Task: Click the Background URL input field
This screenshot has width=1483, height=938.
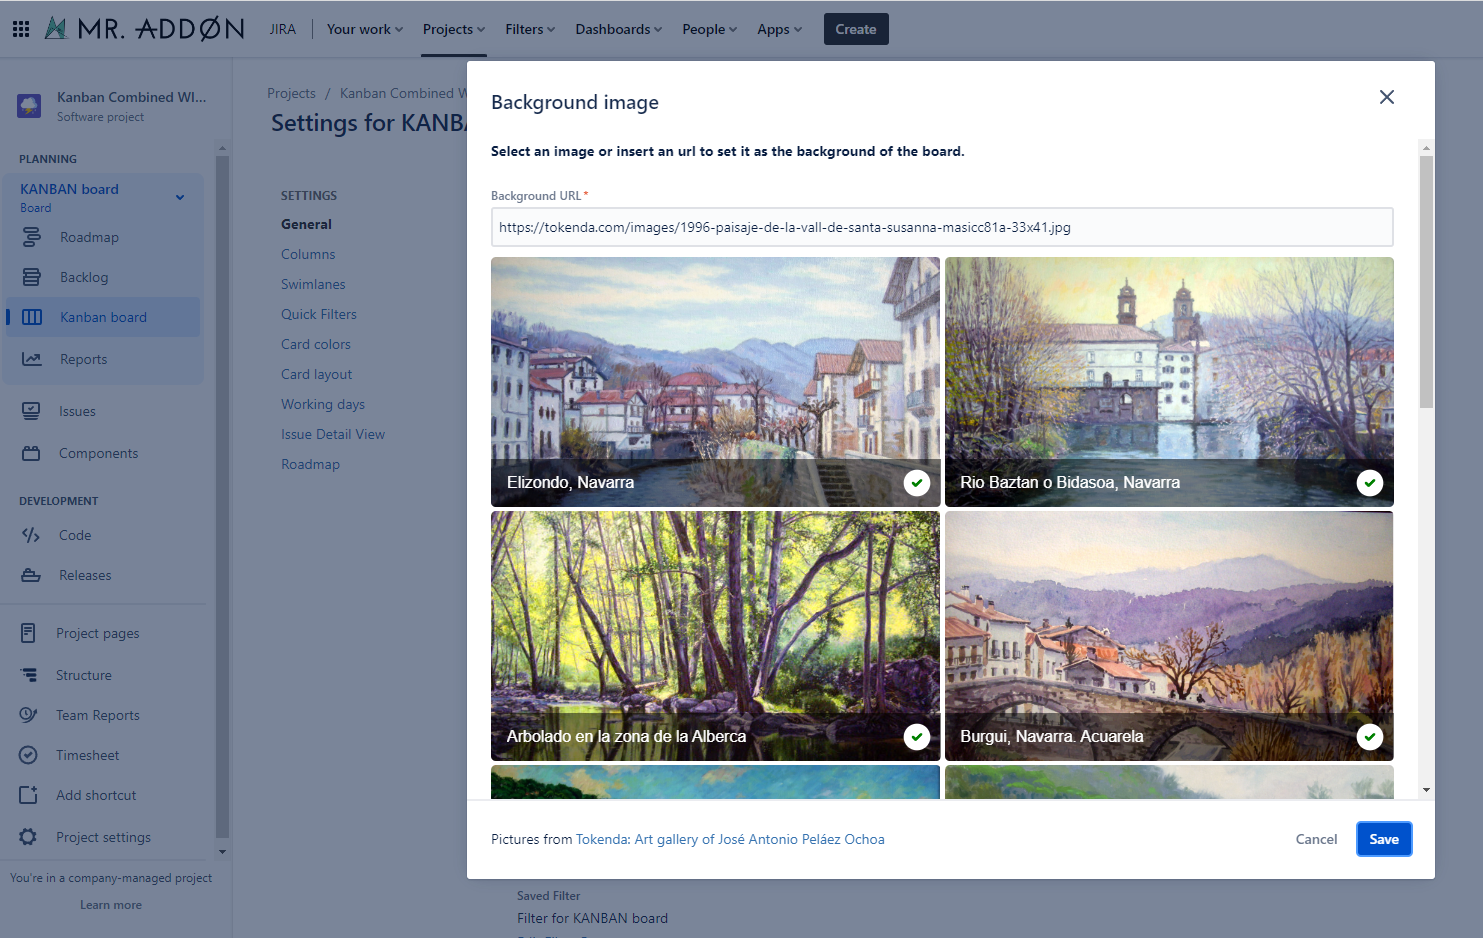Action: coord(941,227)
